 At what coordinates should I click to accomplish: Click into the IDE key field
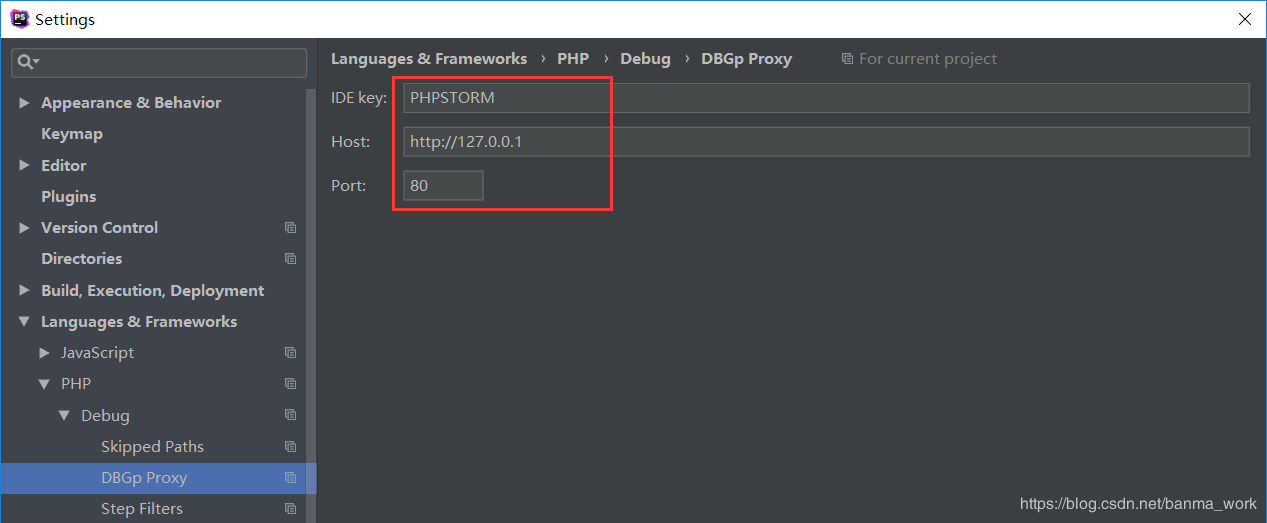coord(826,98)
